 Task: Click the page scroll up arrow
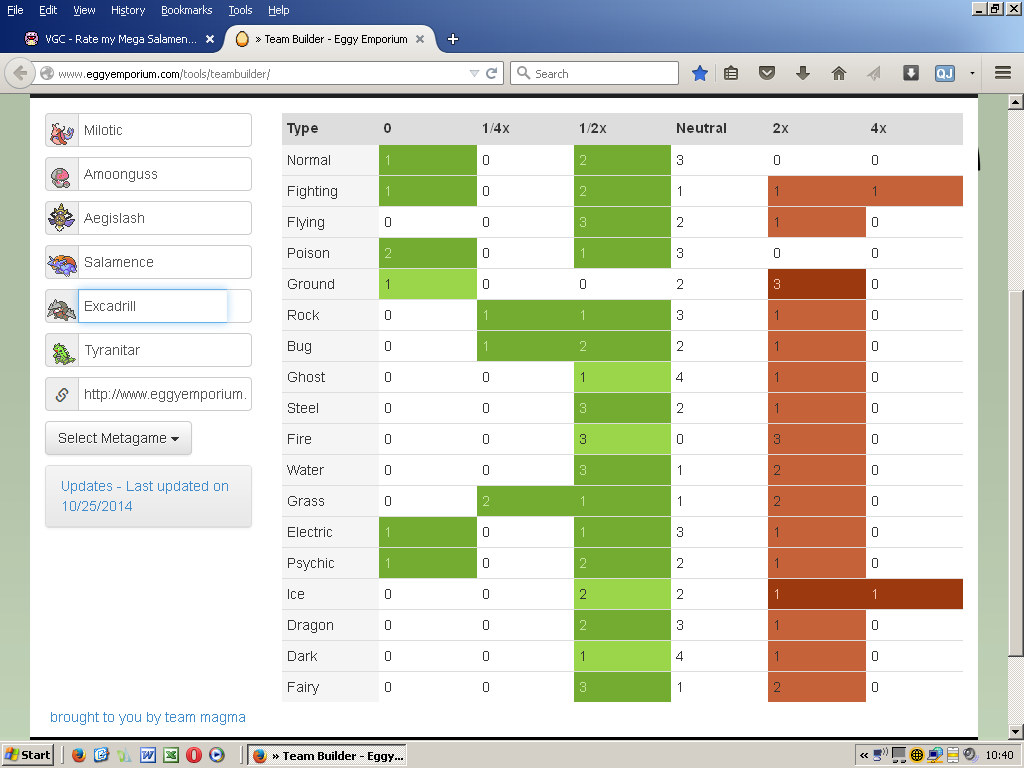point(1016,101)
